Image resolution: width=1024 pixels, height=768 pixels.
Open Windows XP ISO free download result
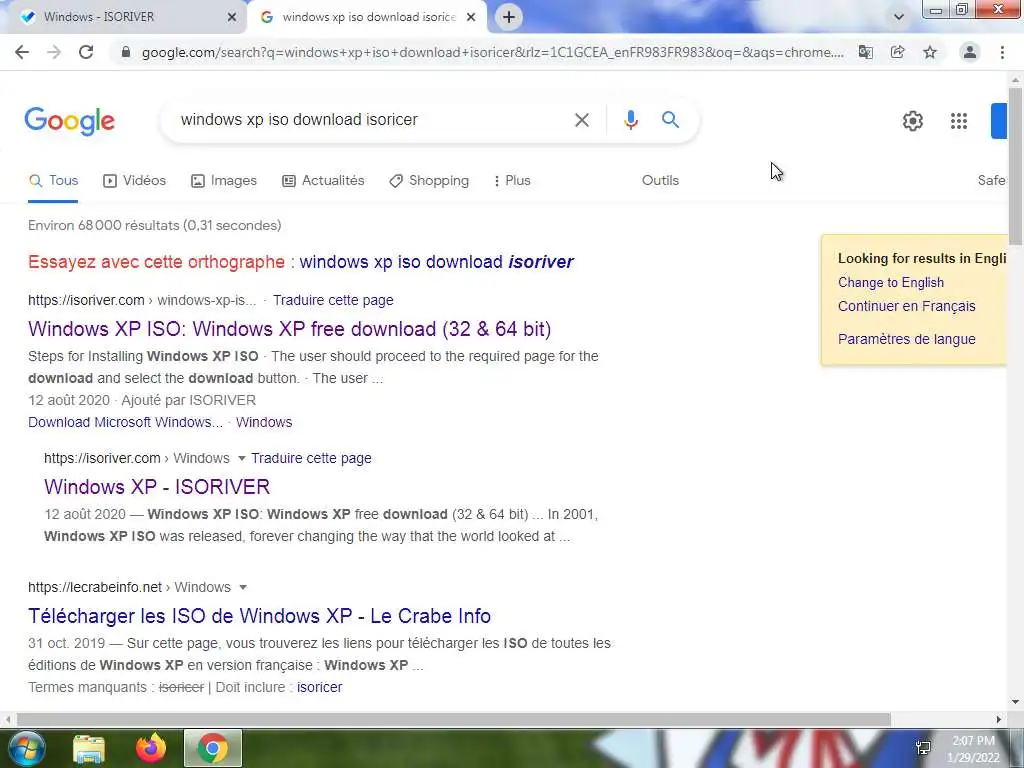tap(289, 329)
